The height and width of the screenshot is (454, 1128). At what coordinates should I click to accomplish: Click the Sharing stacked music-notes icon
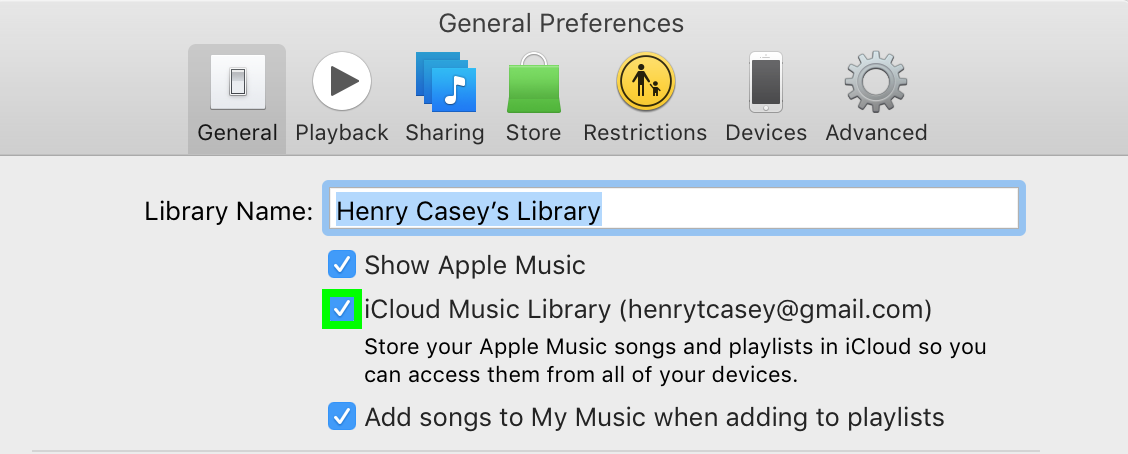tap(445, 82)
